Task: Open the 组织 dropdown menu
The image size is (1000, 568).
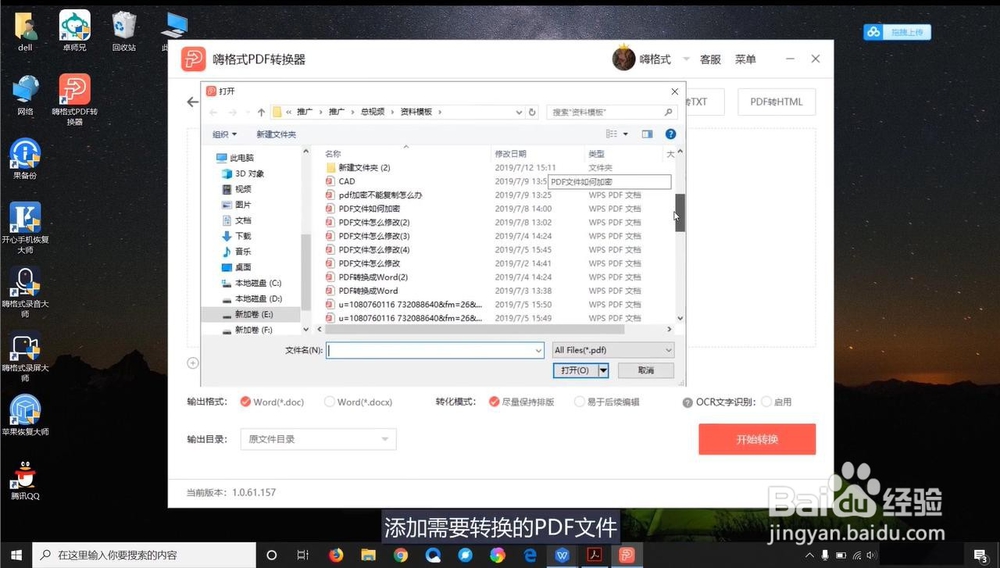Action: [224, 134]
